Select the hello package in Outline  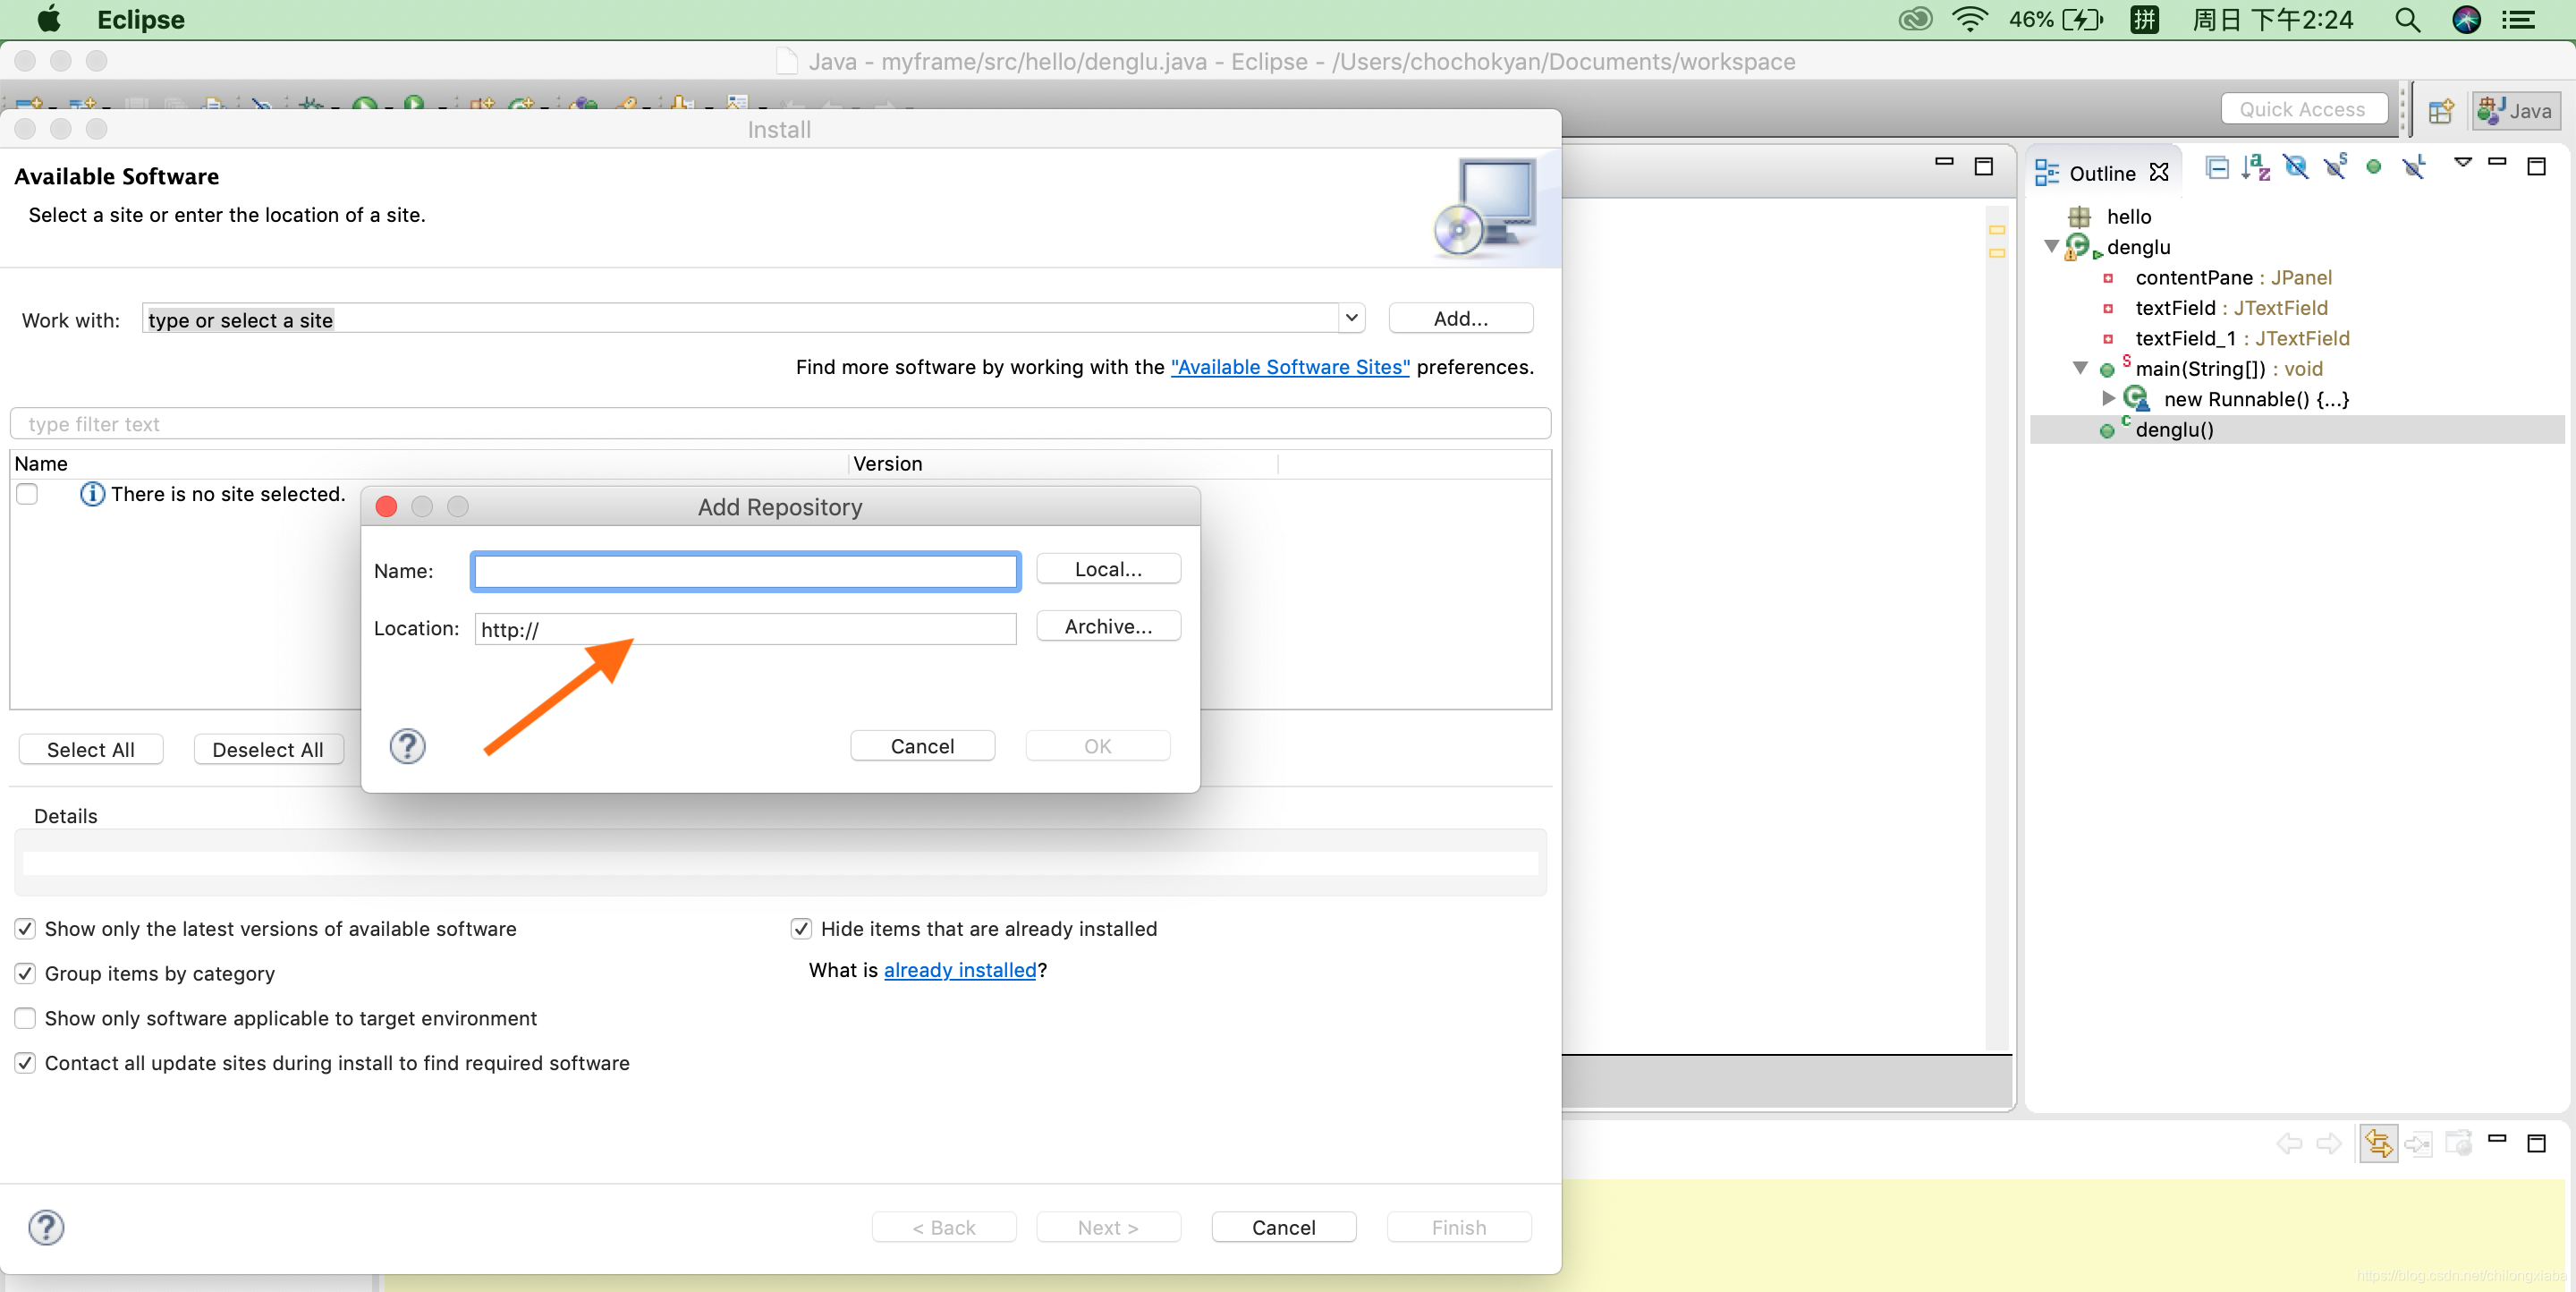click(2128, 216)
